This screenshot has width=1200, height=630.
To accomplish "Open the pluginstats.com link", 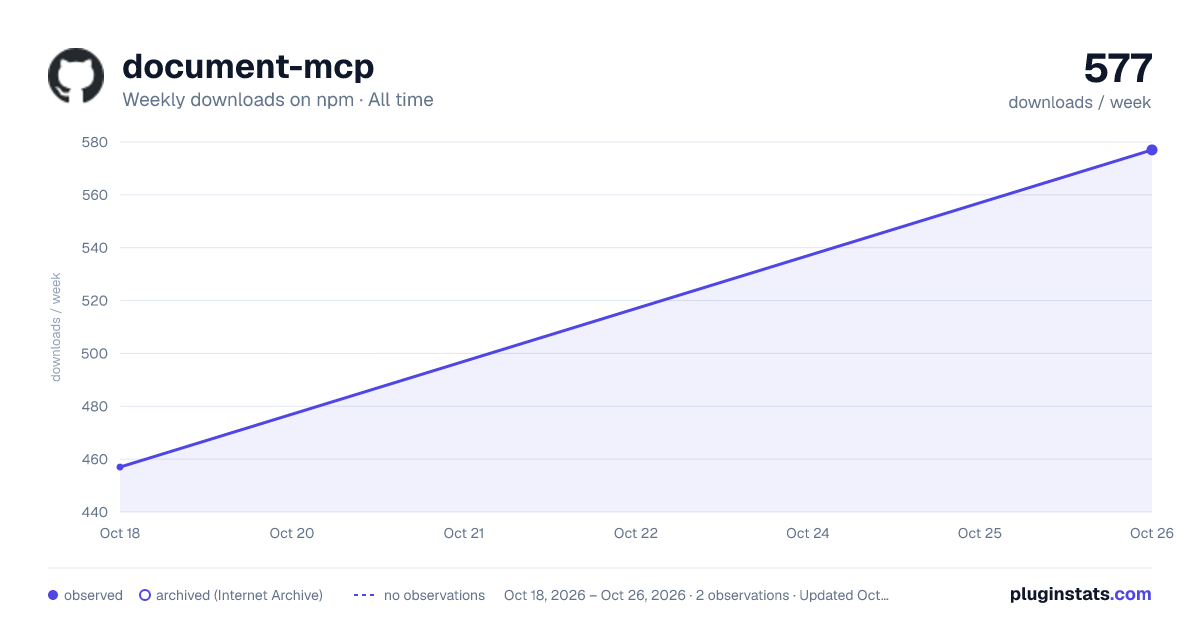I will click(1081, 594).
